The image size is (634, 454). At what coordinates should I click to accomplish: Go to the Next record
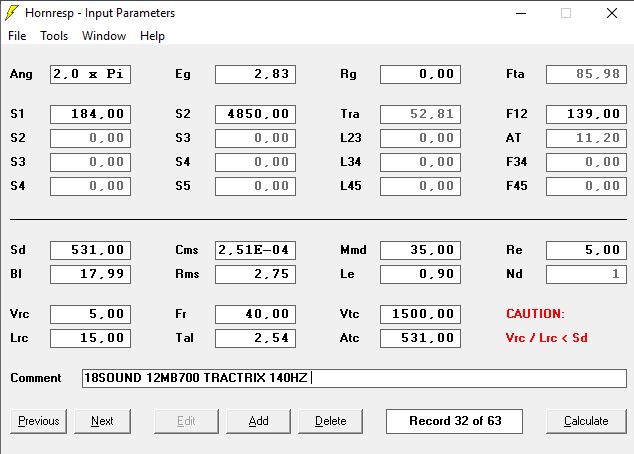coord(102,421)
